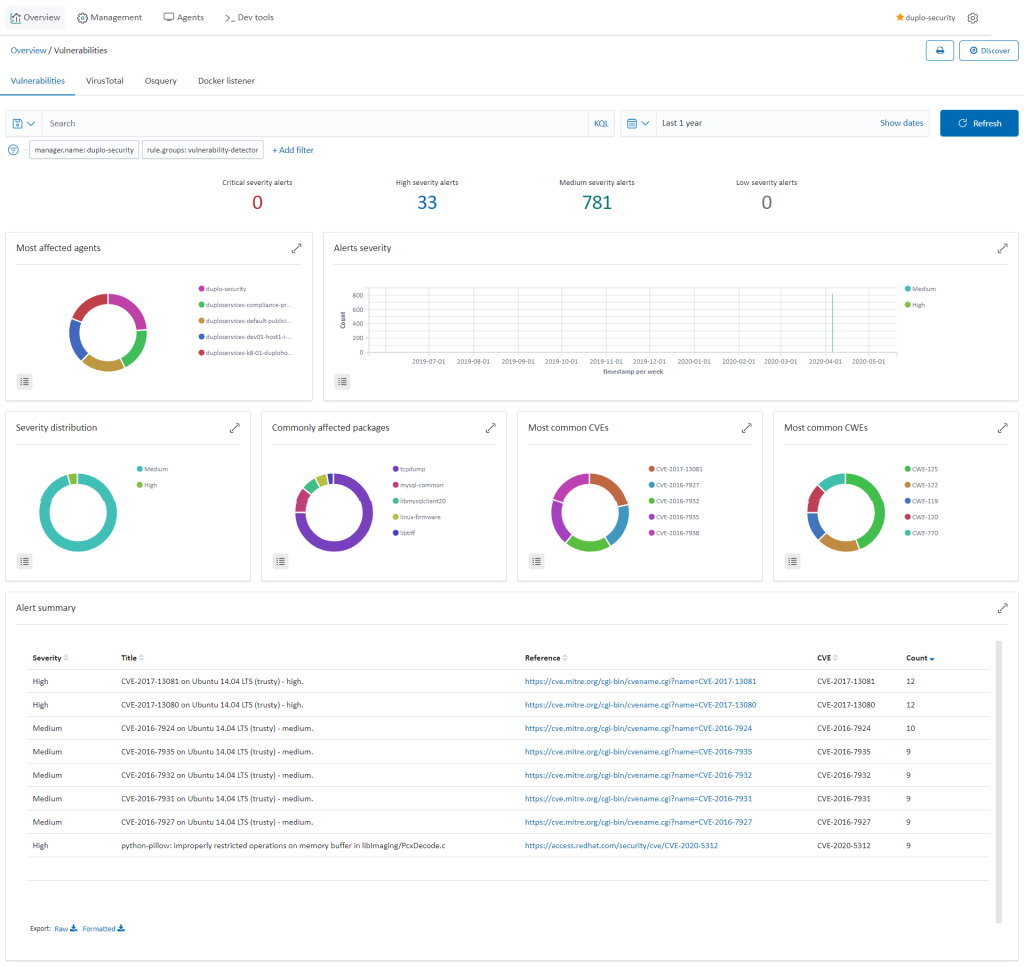Toggle the Medium series in Alerts severity legend
1024x966 pixels.
[923, 289]
